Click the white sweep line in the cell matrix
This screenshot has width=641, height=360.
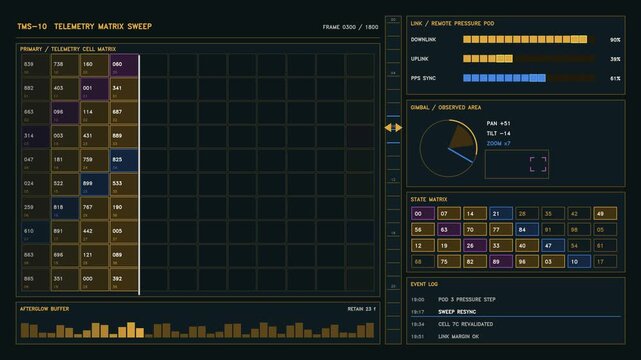139,174
